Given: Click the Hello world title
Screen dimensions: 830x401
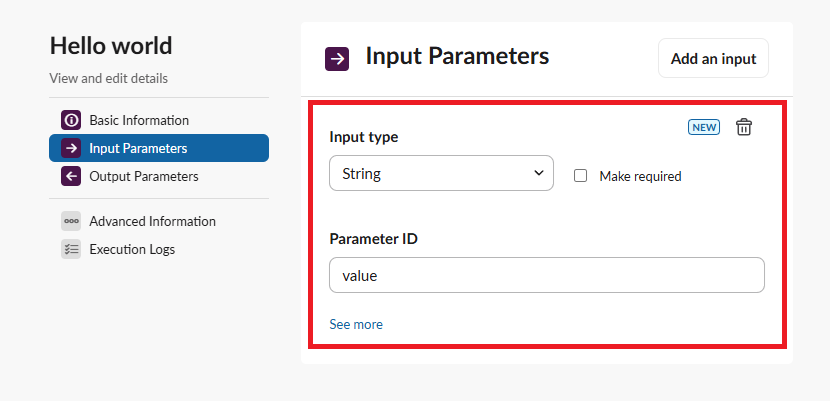Looking at the screenshot, I should click(x=111, y=45).
